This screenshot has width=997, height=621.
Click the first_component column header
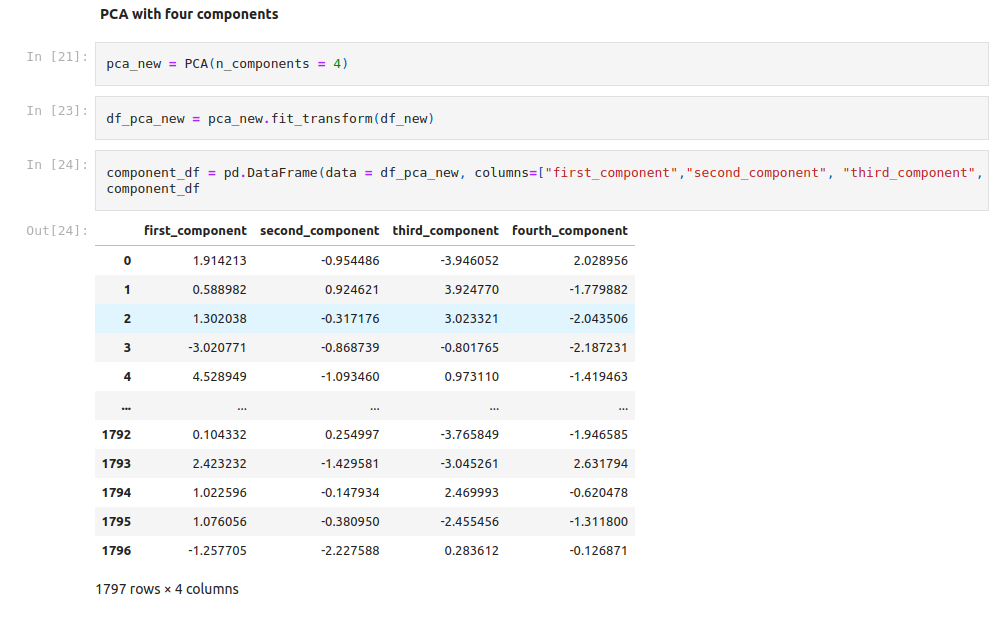click(195, 231)
